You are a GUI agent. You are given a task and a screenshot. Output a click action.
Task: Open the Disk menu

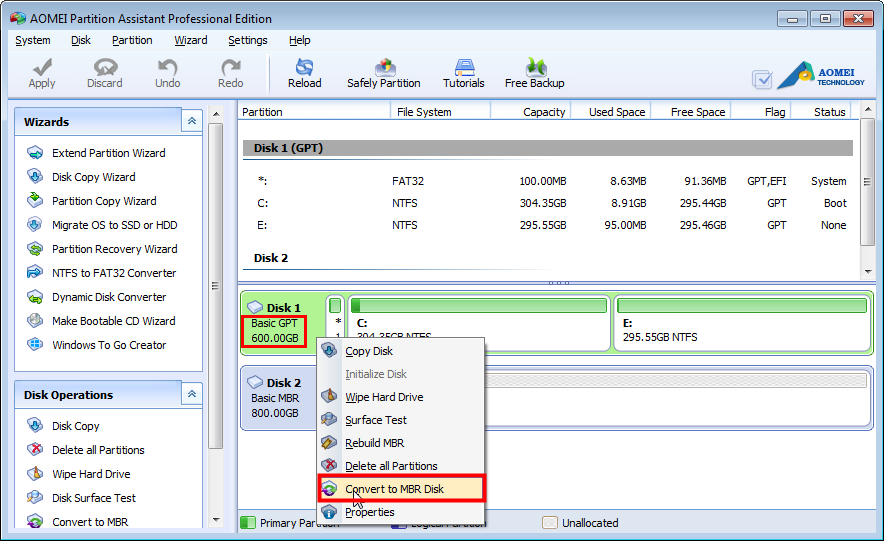[81, 40]
